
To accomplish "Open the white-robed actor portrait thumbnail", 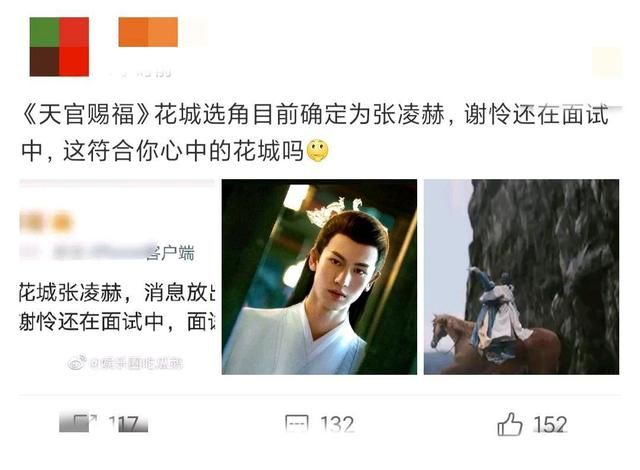I will [319, 277].
